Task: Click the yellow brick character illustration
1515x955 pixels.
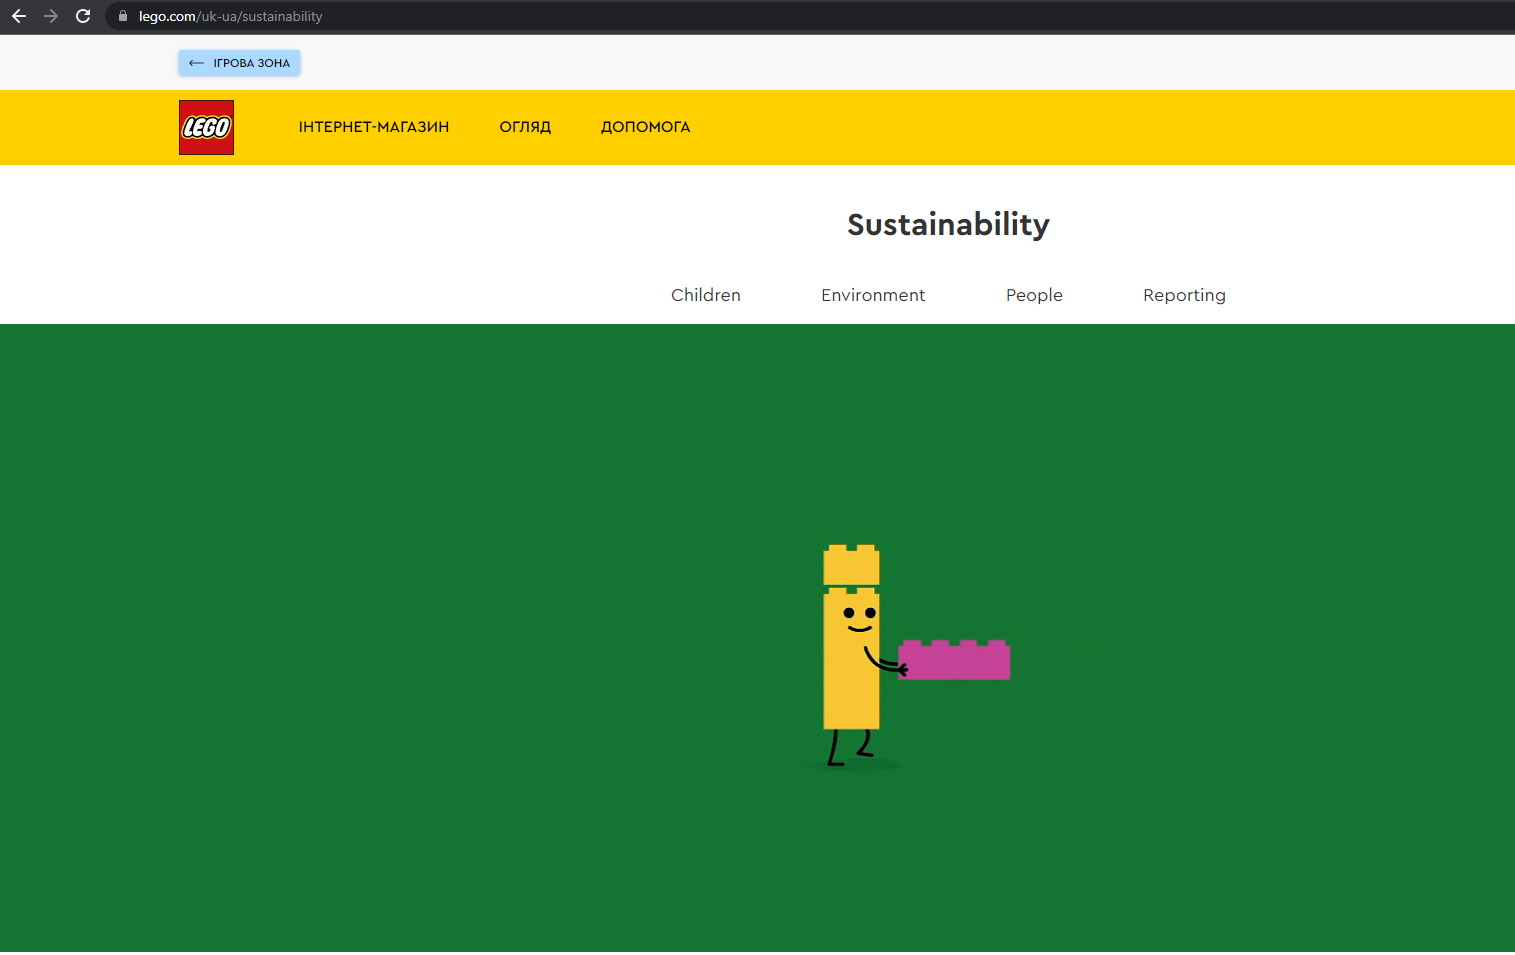Action: pos(851,656)
